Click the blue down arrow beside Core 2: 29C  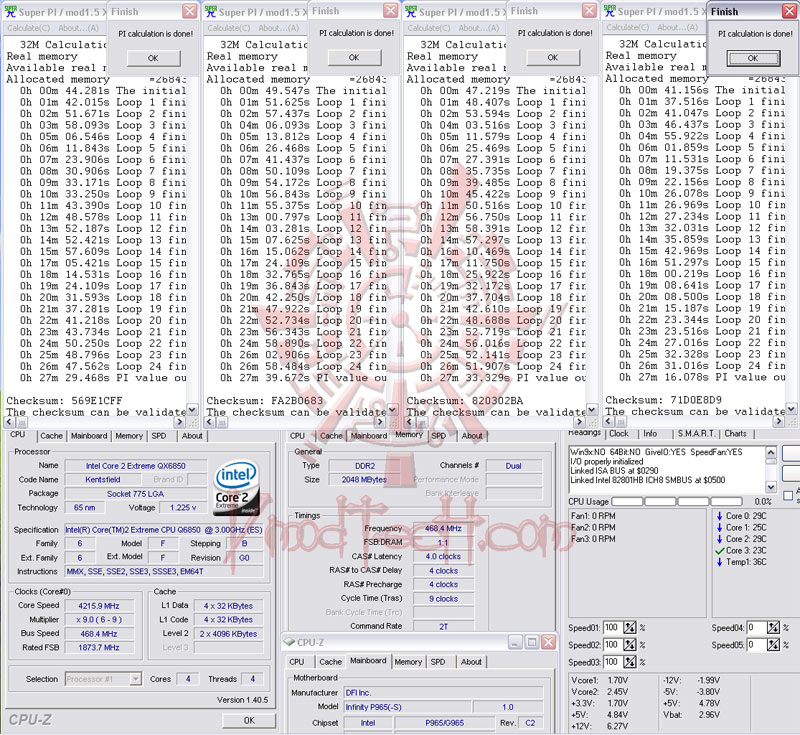[719, 539]
